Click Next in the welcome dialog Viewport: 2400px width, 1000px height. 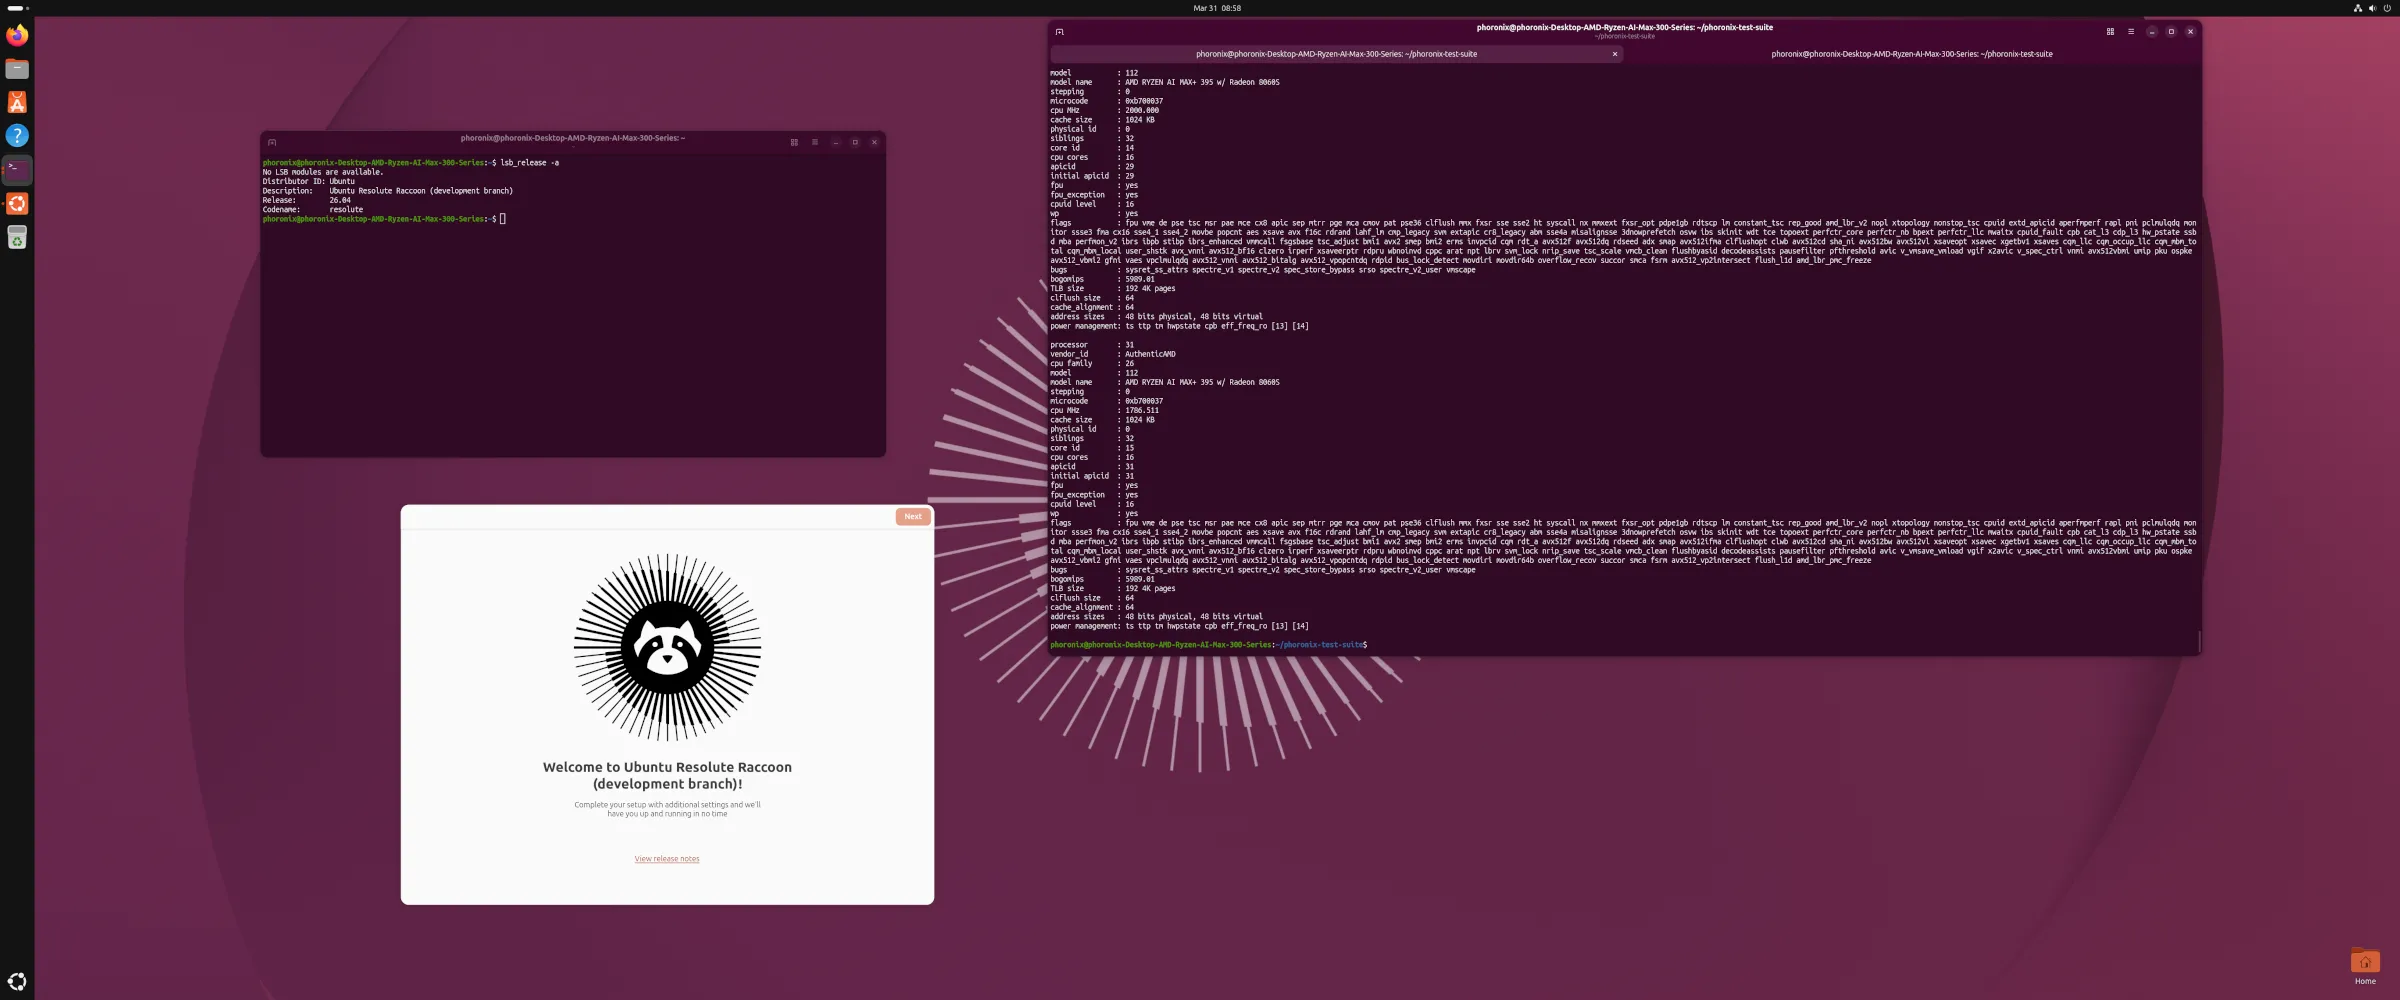911,516
